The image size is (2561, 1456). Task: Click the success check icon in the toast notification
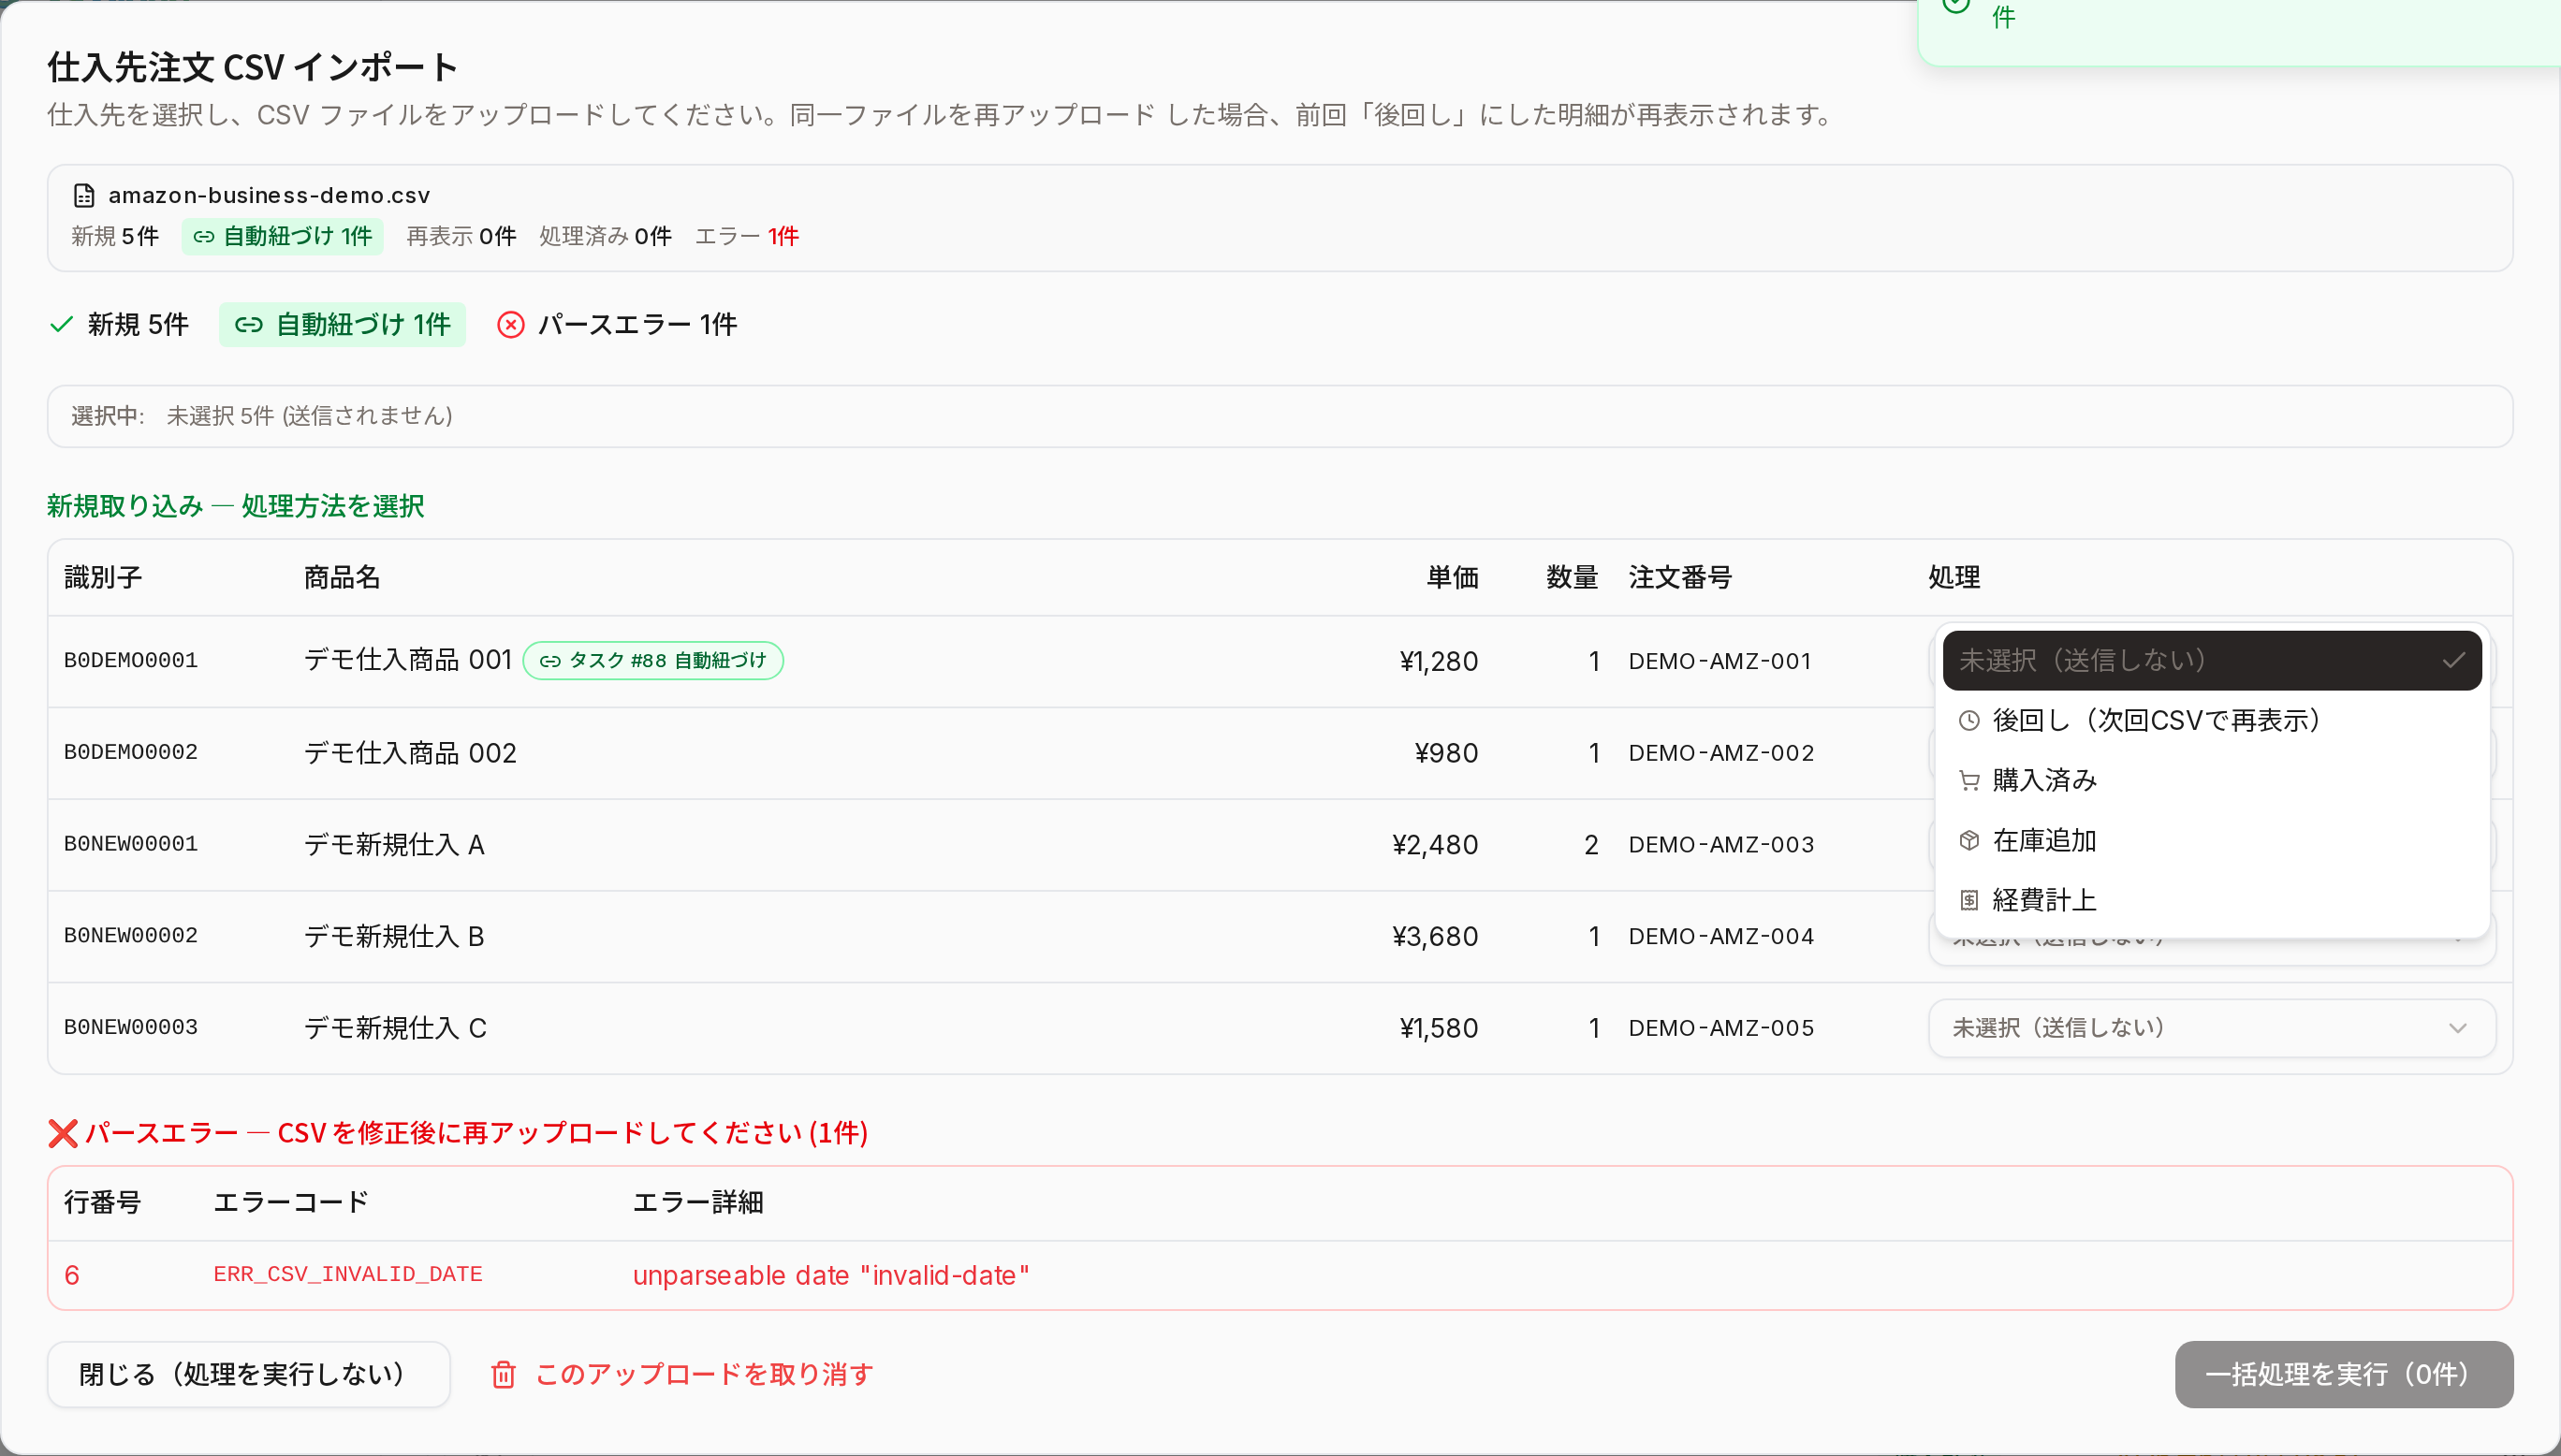[1956, 4]
